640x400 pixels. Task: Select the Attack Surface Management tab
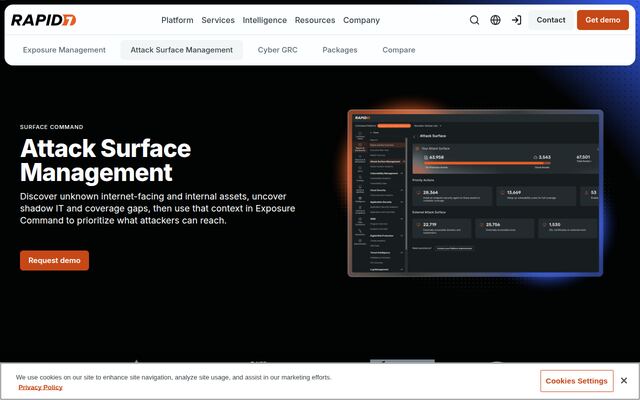(182, 50)
